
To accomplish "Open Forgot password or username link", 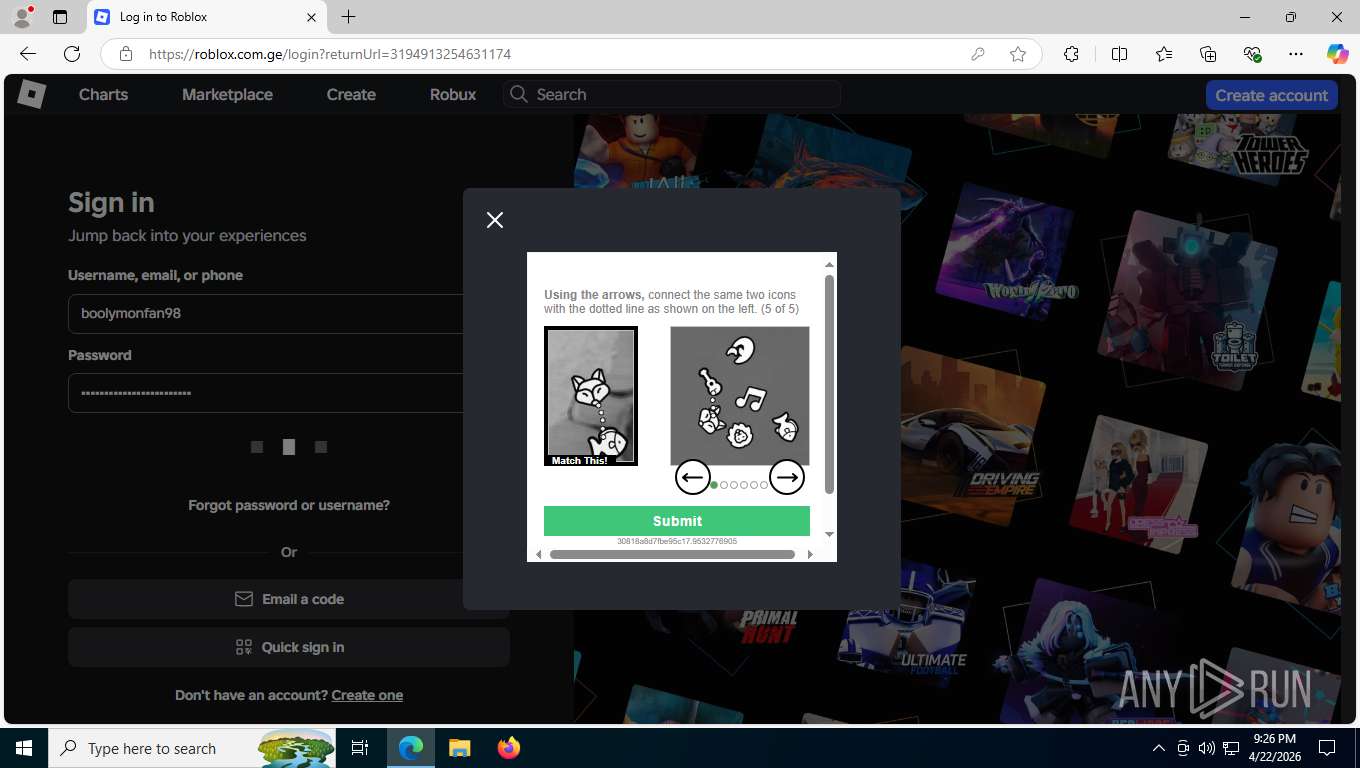I will click(289, 505).
